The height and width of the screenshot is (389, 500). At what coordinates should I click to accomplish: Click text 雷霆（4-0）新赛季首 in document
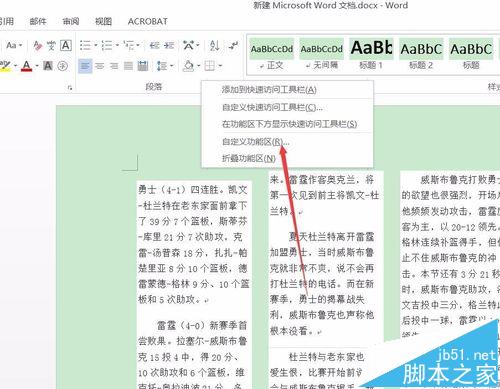pyautogui.click(x=202, y=325)
